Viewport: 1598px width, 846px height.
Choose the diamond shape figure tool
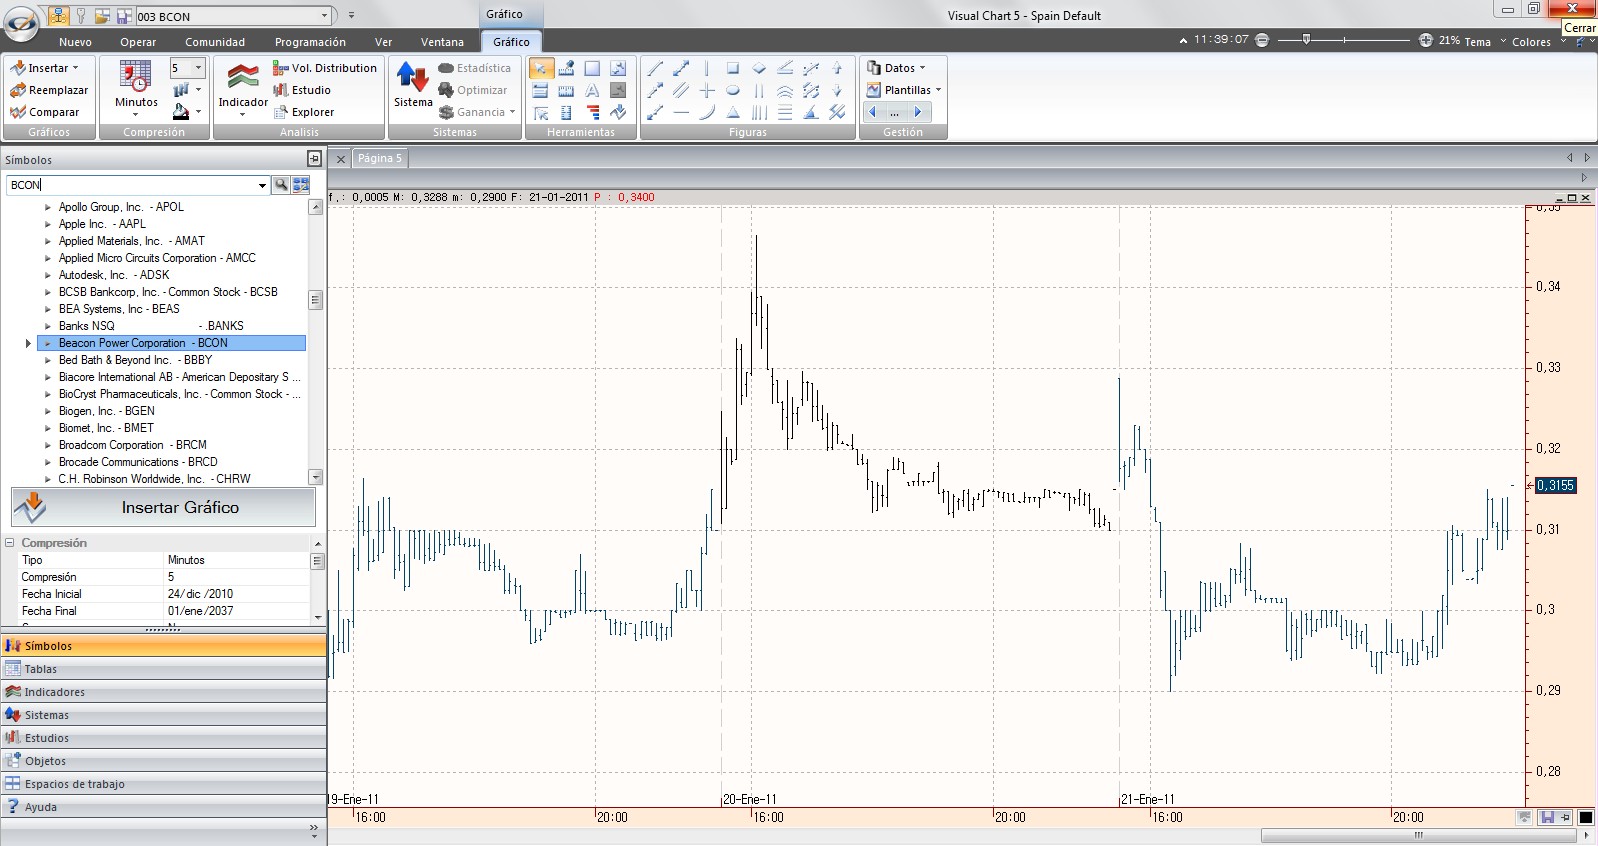[x=759, y=68]
